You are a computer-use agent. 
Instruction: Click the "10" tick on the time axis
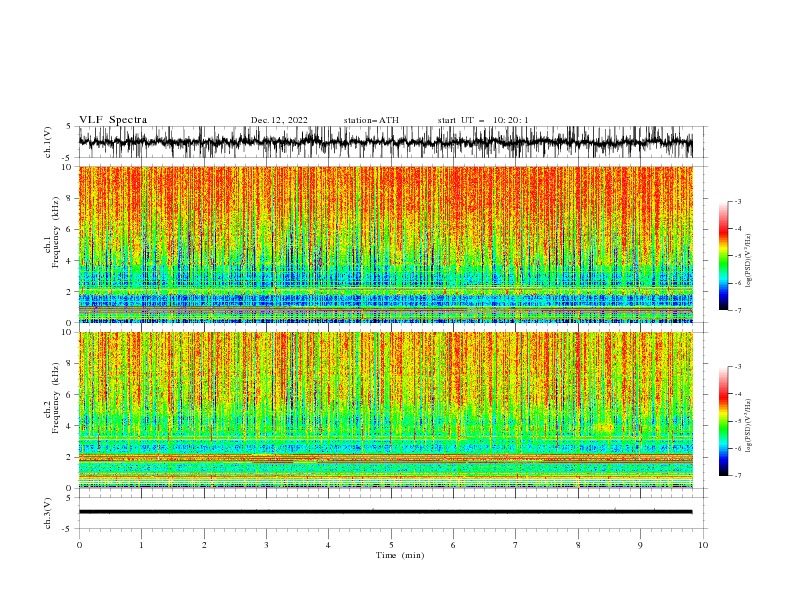703,545
